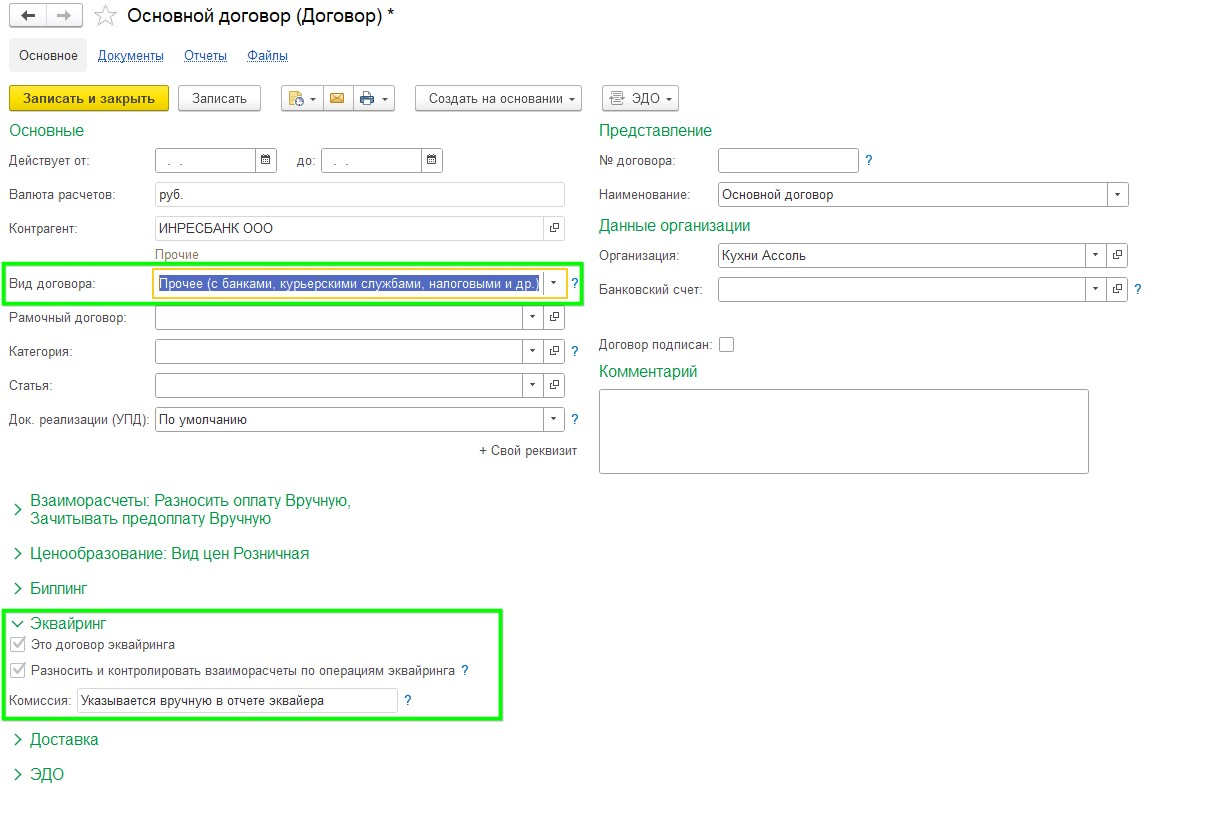Open help for Вид договора field
This screenshot has width=1212, height=826.
tap(575, 284)
